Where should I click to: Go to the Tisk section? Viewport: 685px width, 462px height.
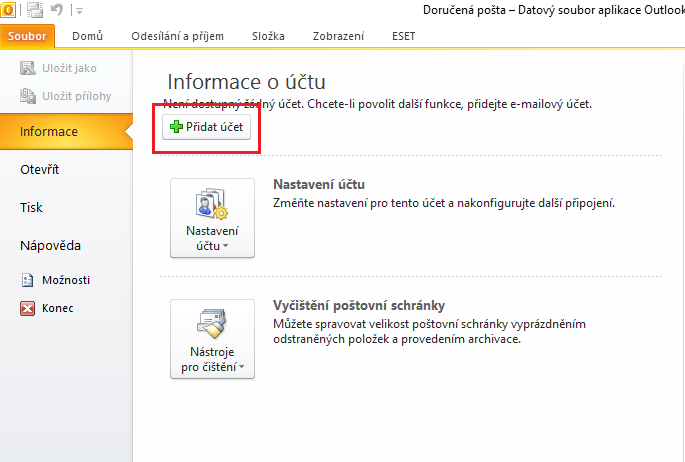32,208
